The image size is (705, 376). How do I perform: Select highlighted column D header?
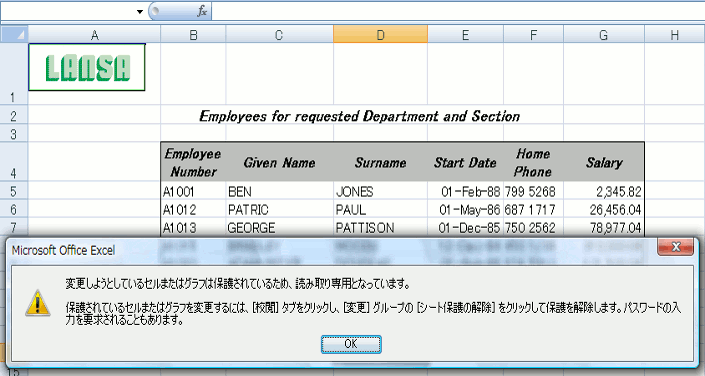380,35
